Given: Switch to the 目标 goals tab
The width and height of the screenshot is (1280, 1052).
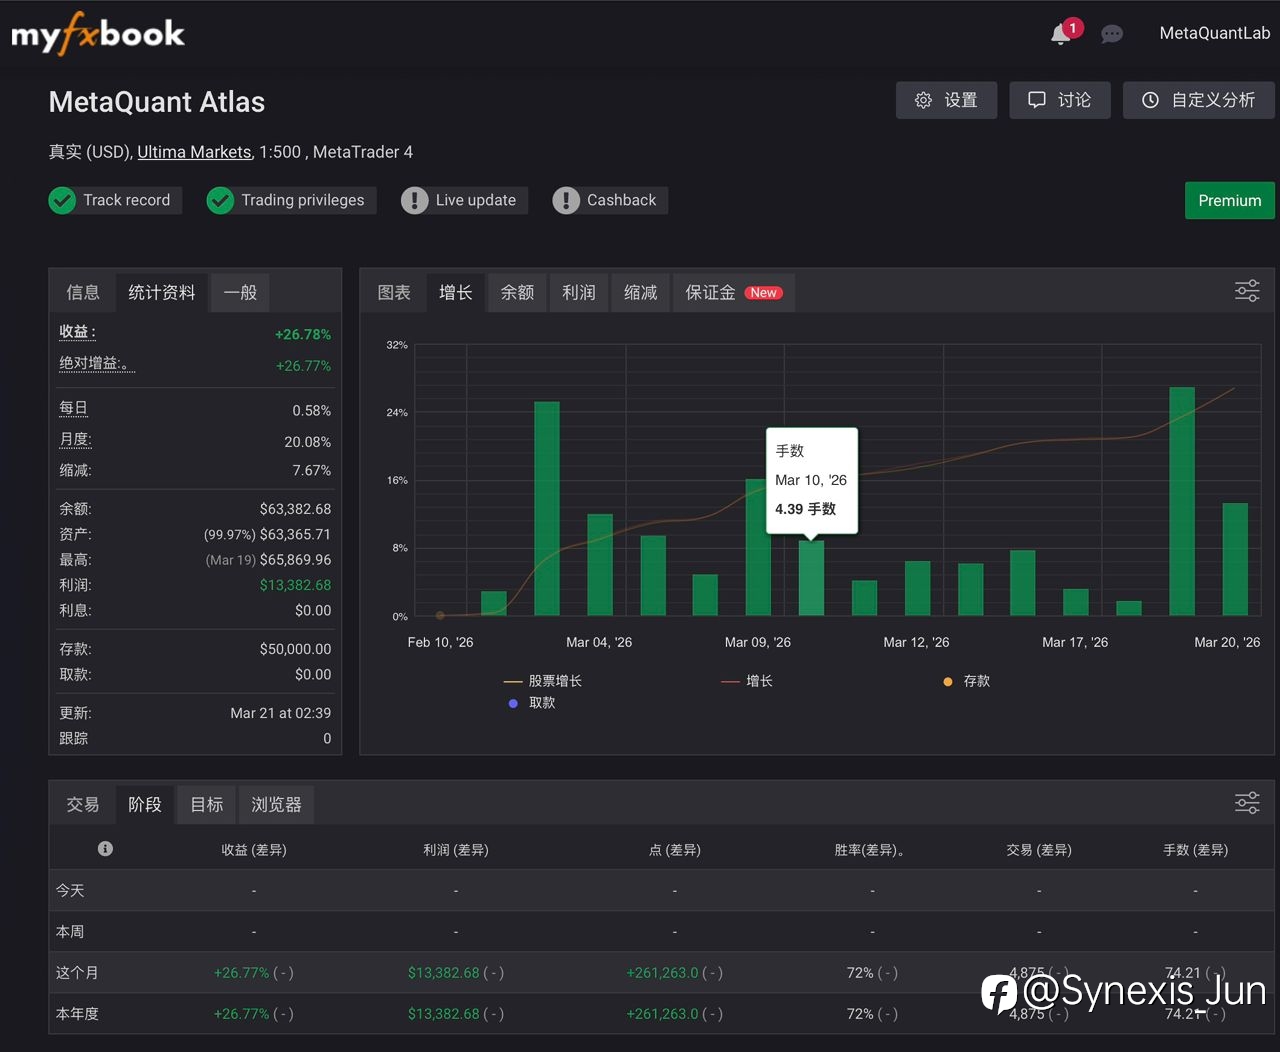Looking at the screenshot, I should [x=207, y=805].
